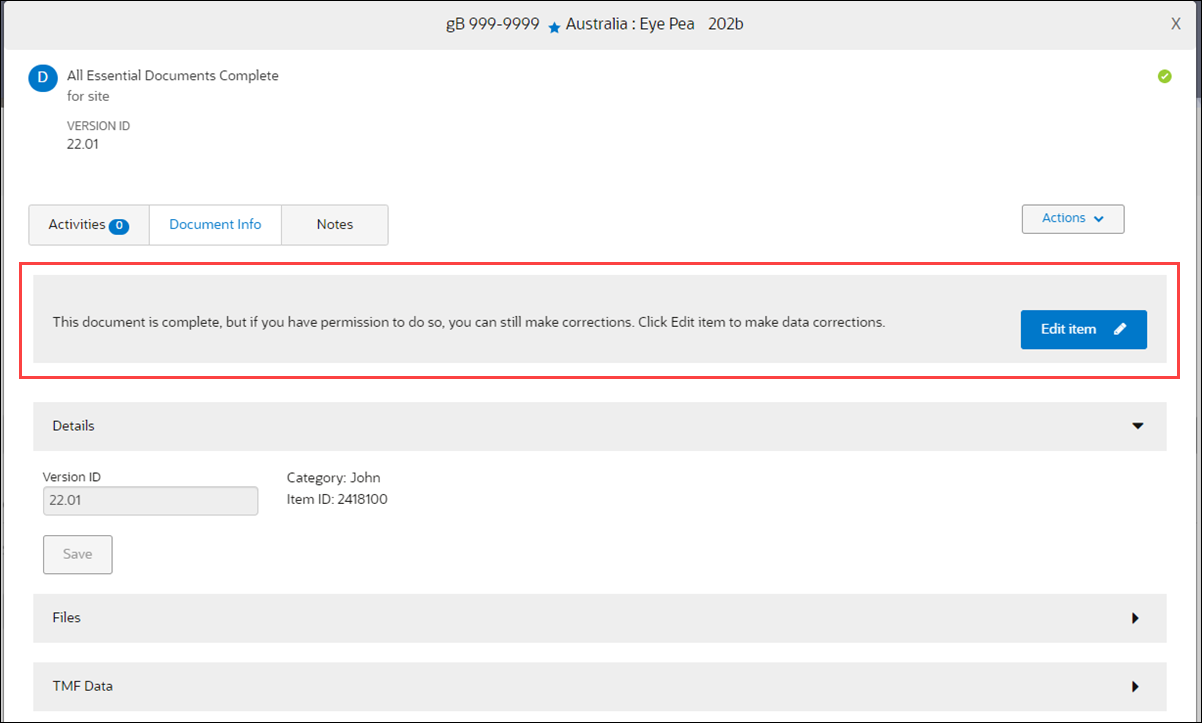Viewport: 1202px width, 723px height.
Task: Click the pencil icon on Edit item
Action: click(1119, 329)
